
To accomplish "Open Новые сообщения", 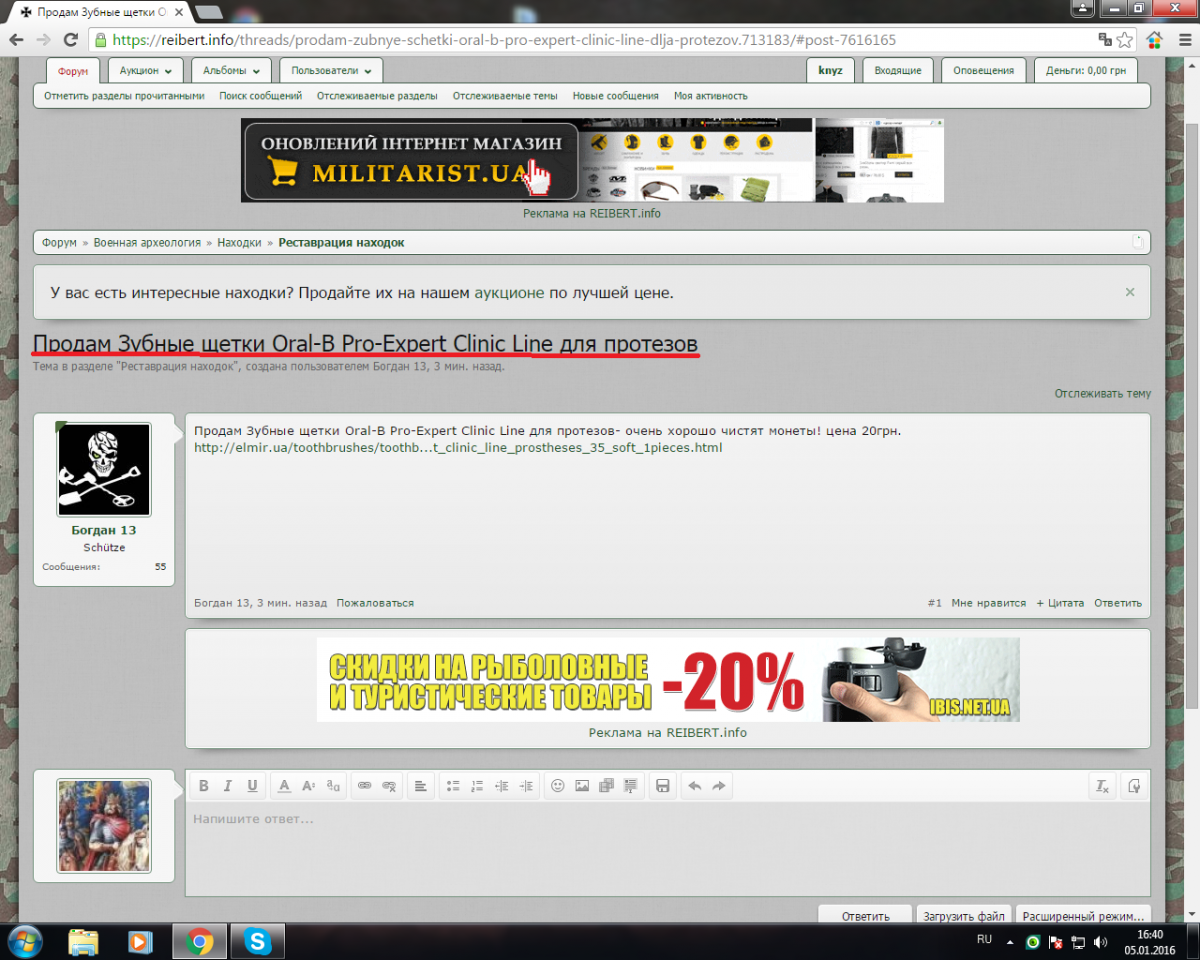I will (616, 96).
